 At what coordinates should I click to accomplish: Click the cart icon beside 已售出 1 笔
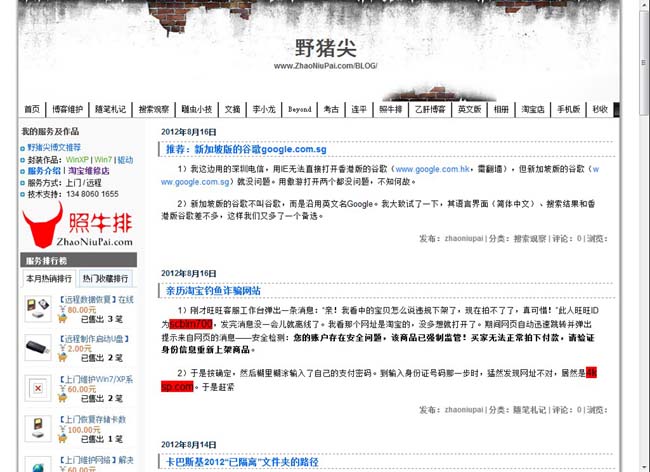tap(63, 438)
